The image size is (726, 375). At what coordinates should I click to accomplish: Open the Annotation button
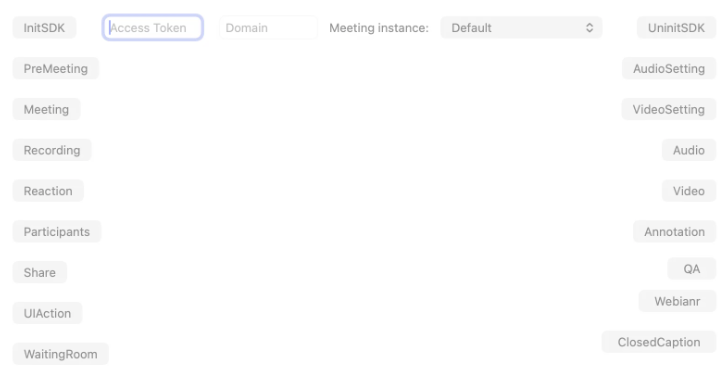click(674, 231)
